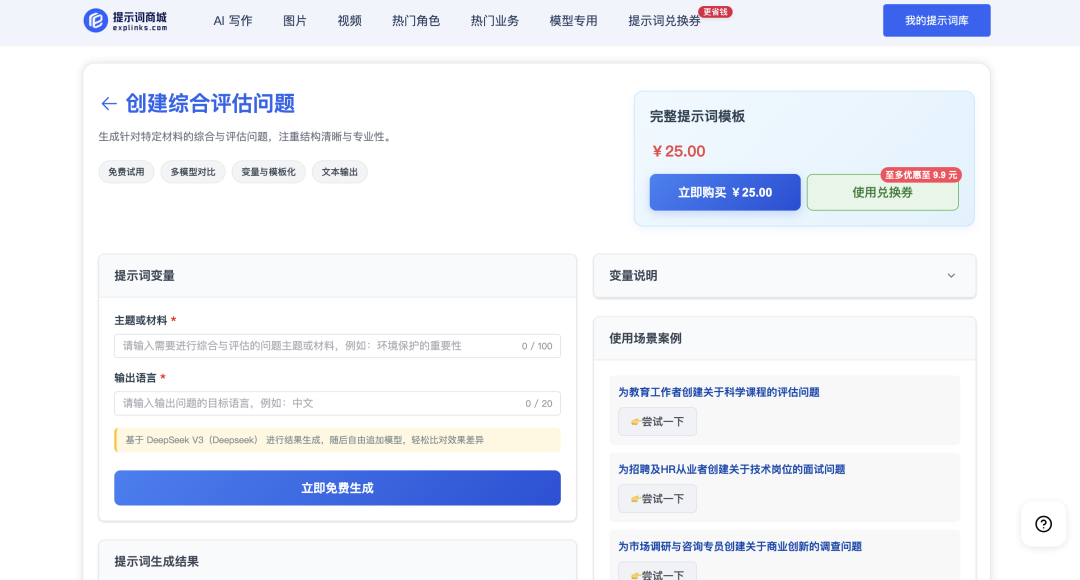Click the 变量说明 panel title
This screenshot has height=580, width=1080.
(x=633, y=276)
